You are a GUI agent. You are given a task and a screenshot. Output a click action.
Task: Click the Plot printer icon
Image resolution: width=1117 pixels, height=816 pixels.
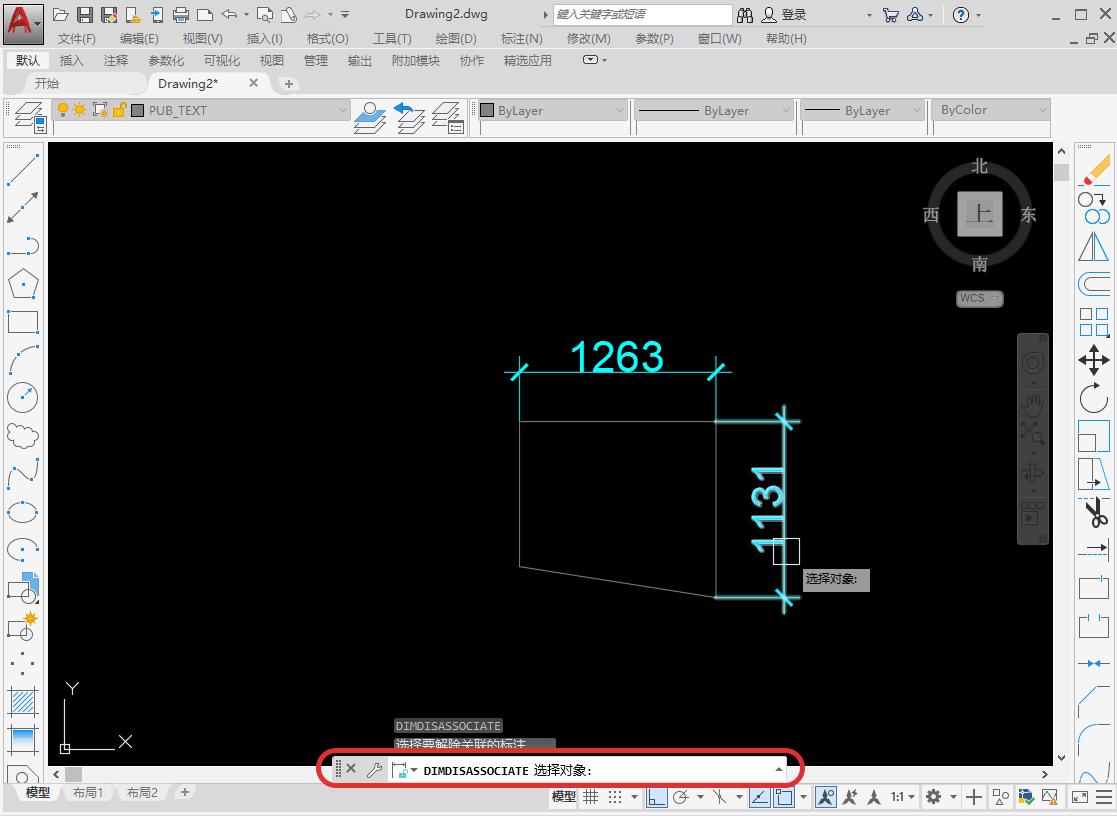pos(181,15)
